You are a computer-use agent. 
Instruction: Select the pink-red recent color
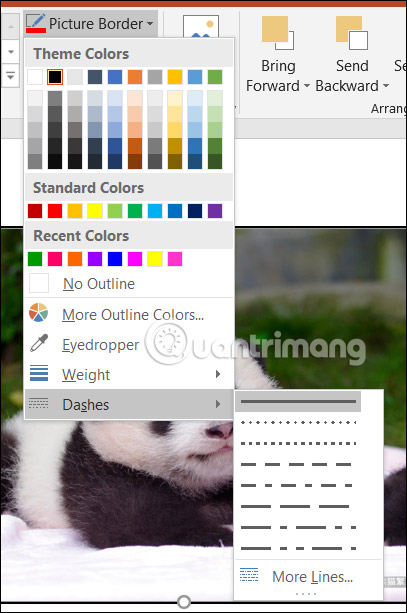click(55, 259)
